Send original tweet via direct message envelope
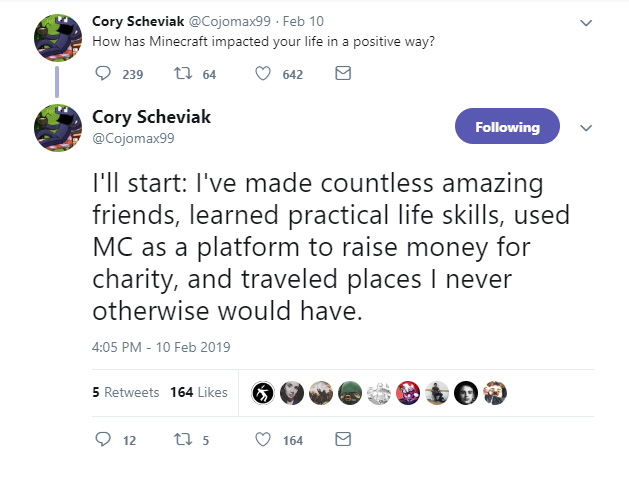 (x=342, y=73)
